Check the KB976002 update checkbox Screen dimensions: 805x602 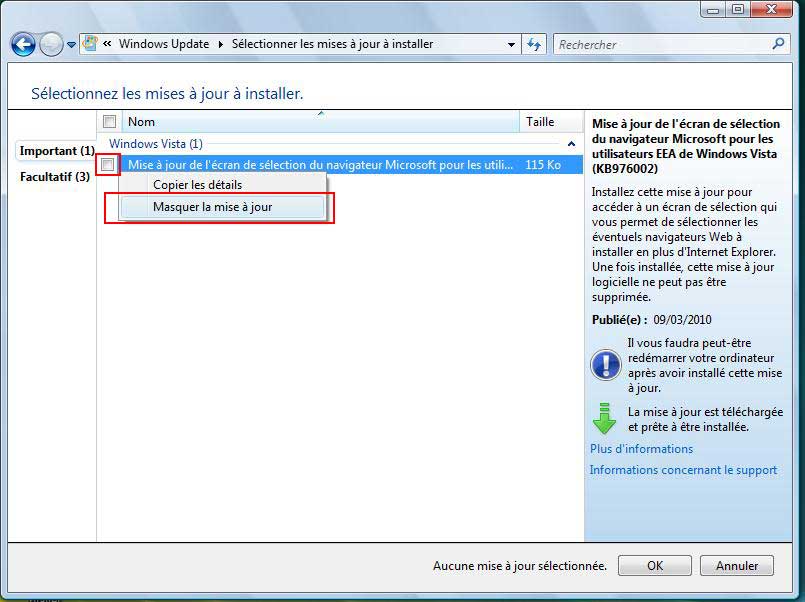pos(108,165)
